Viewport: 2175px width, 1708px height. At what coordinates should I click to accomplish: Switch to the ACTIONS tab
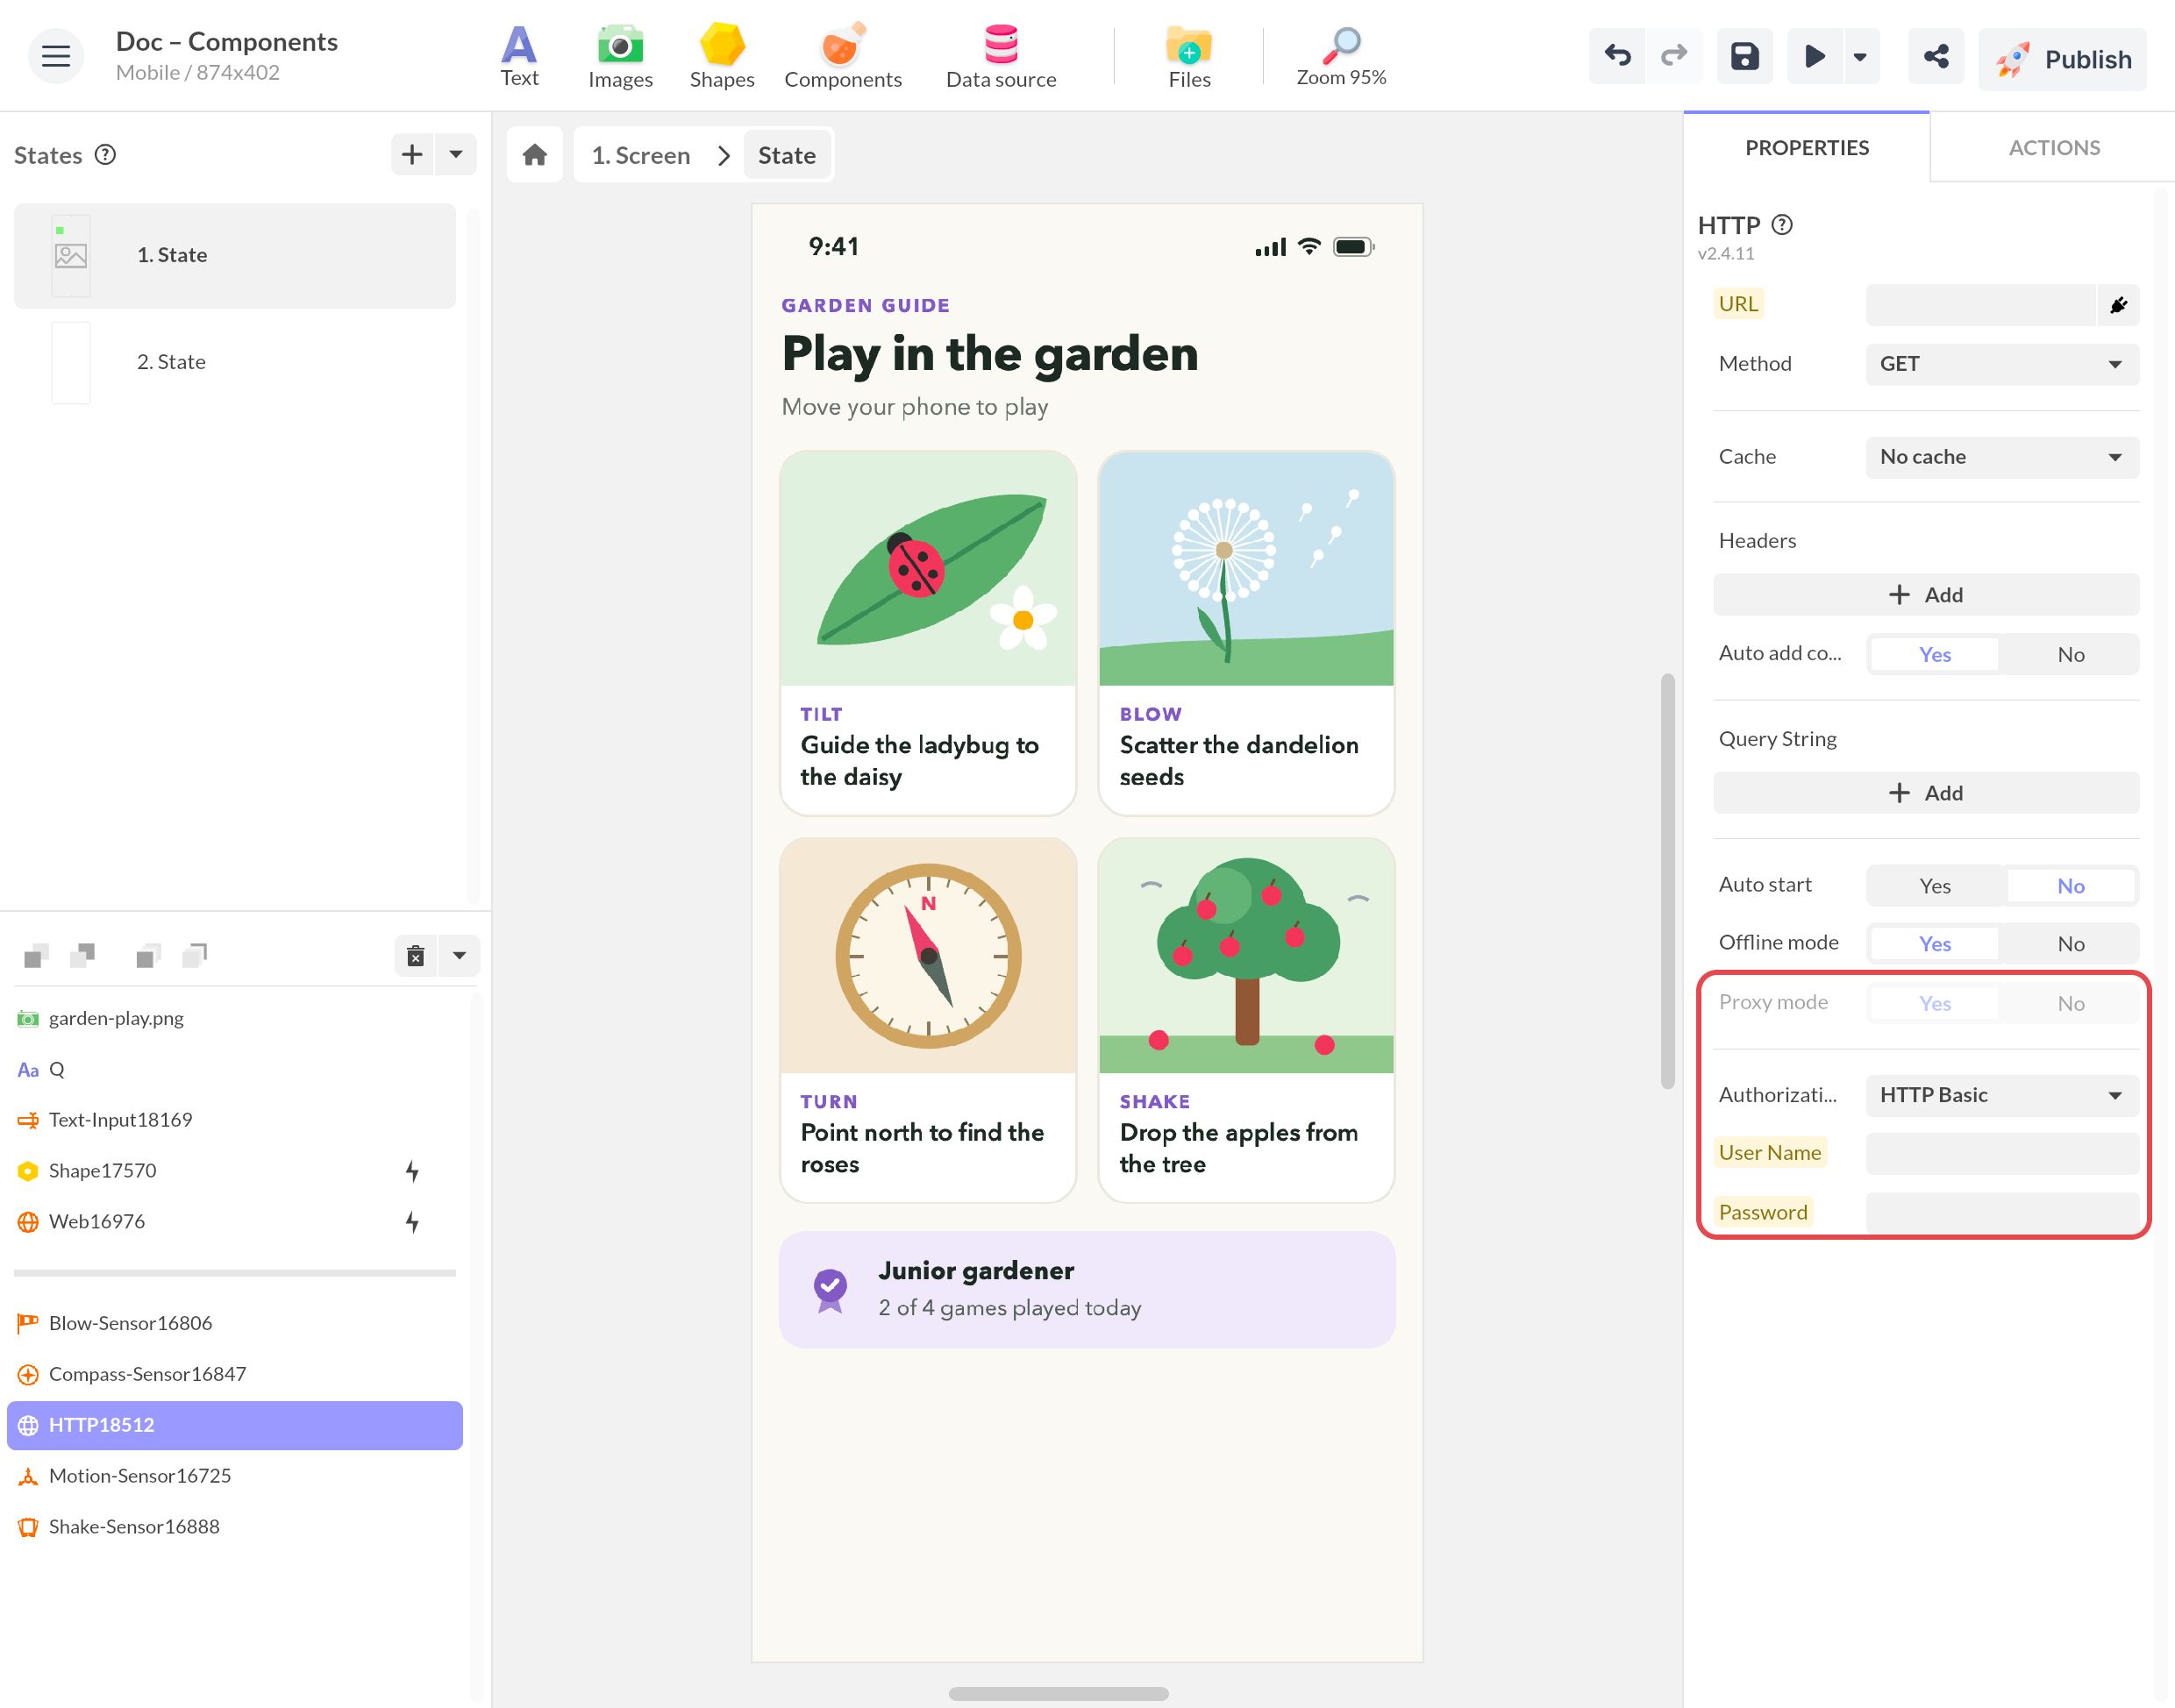coord(2054,148)
